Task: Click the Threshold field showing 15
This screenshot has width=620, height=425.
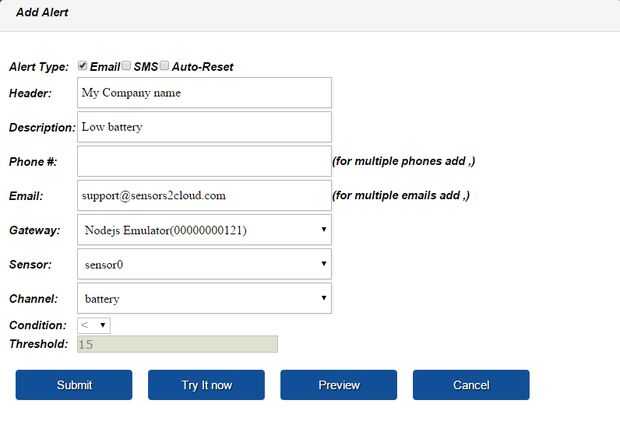Action: click(x=177, y=344)
